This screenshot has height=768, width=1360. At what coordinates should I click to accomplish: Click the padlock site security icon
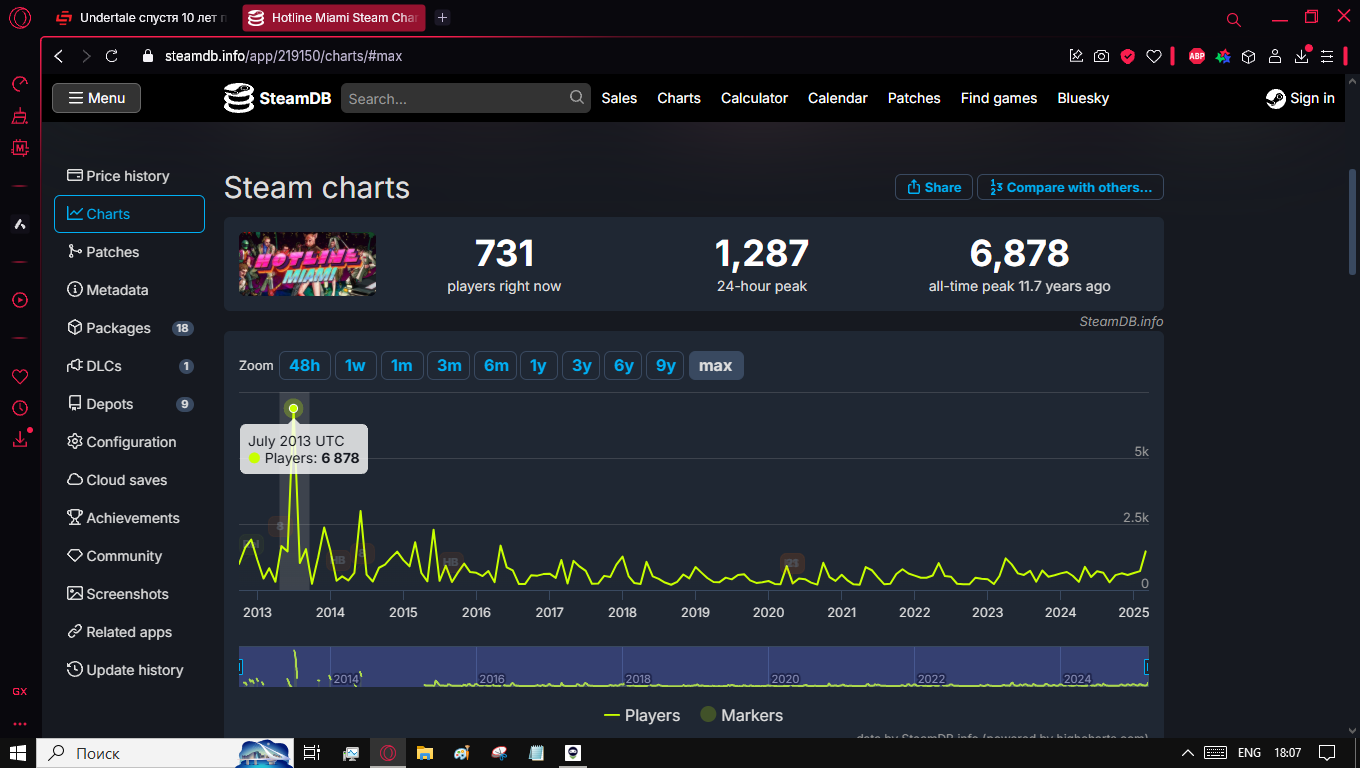pyautogui.click(x=148, y=56)
